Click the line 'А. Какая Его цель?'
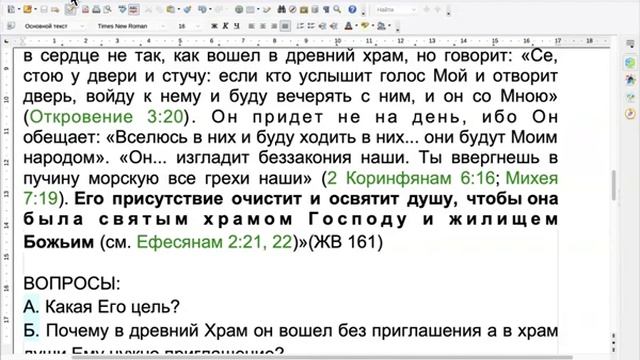Image resolution: width=640 pixels, height=360 pixels. coord(101,307)
